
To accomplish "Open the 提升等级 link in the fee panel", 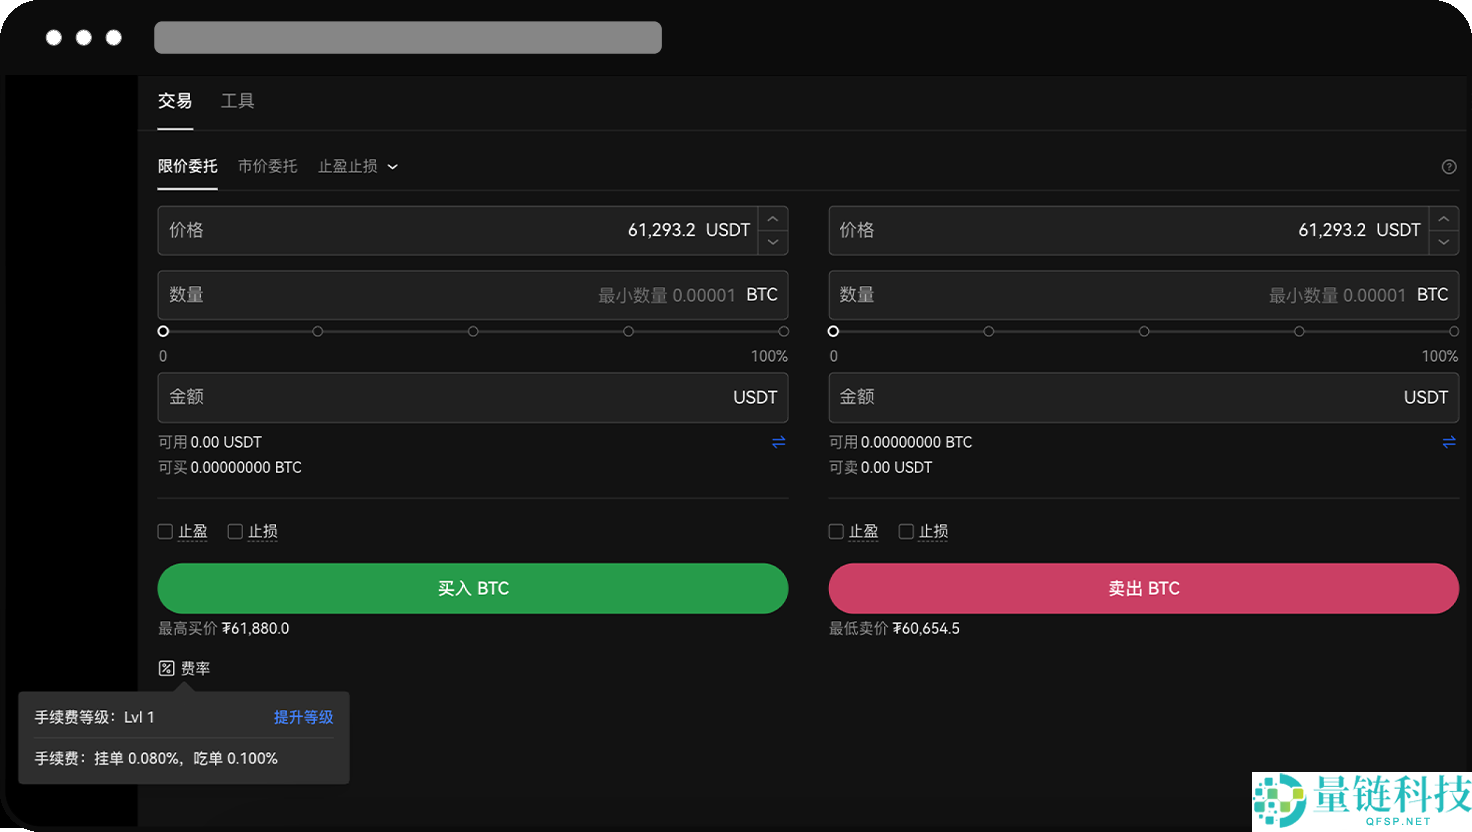I will [x=303, y=717].
